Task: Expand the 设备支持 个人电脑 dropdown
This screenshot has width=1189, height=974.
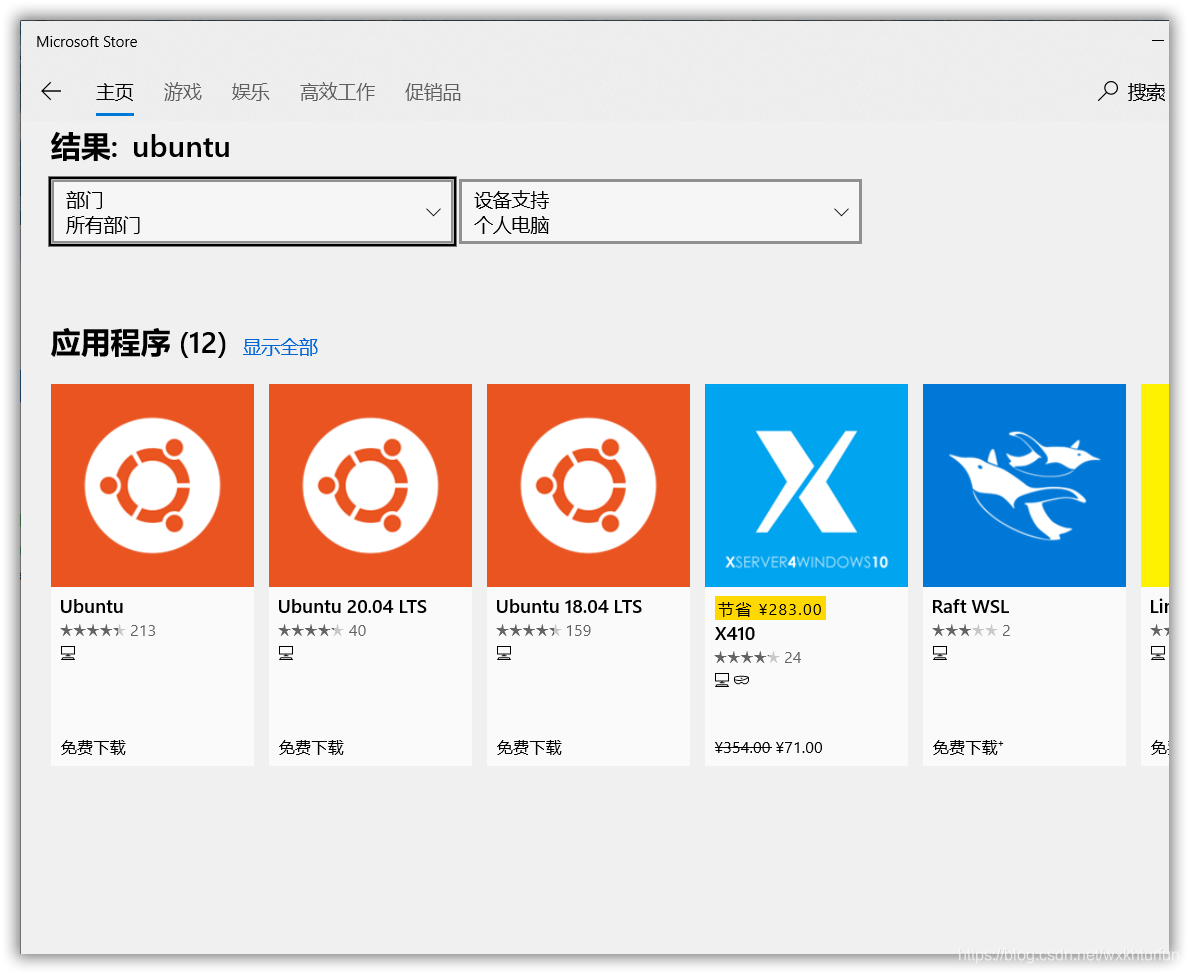Action: click(x=660, y=212)
